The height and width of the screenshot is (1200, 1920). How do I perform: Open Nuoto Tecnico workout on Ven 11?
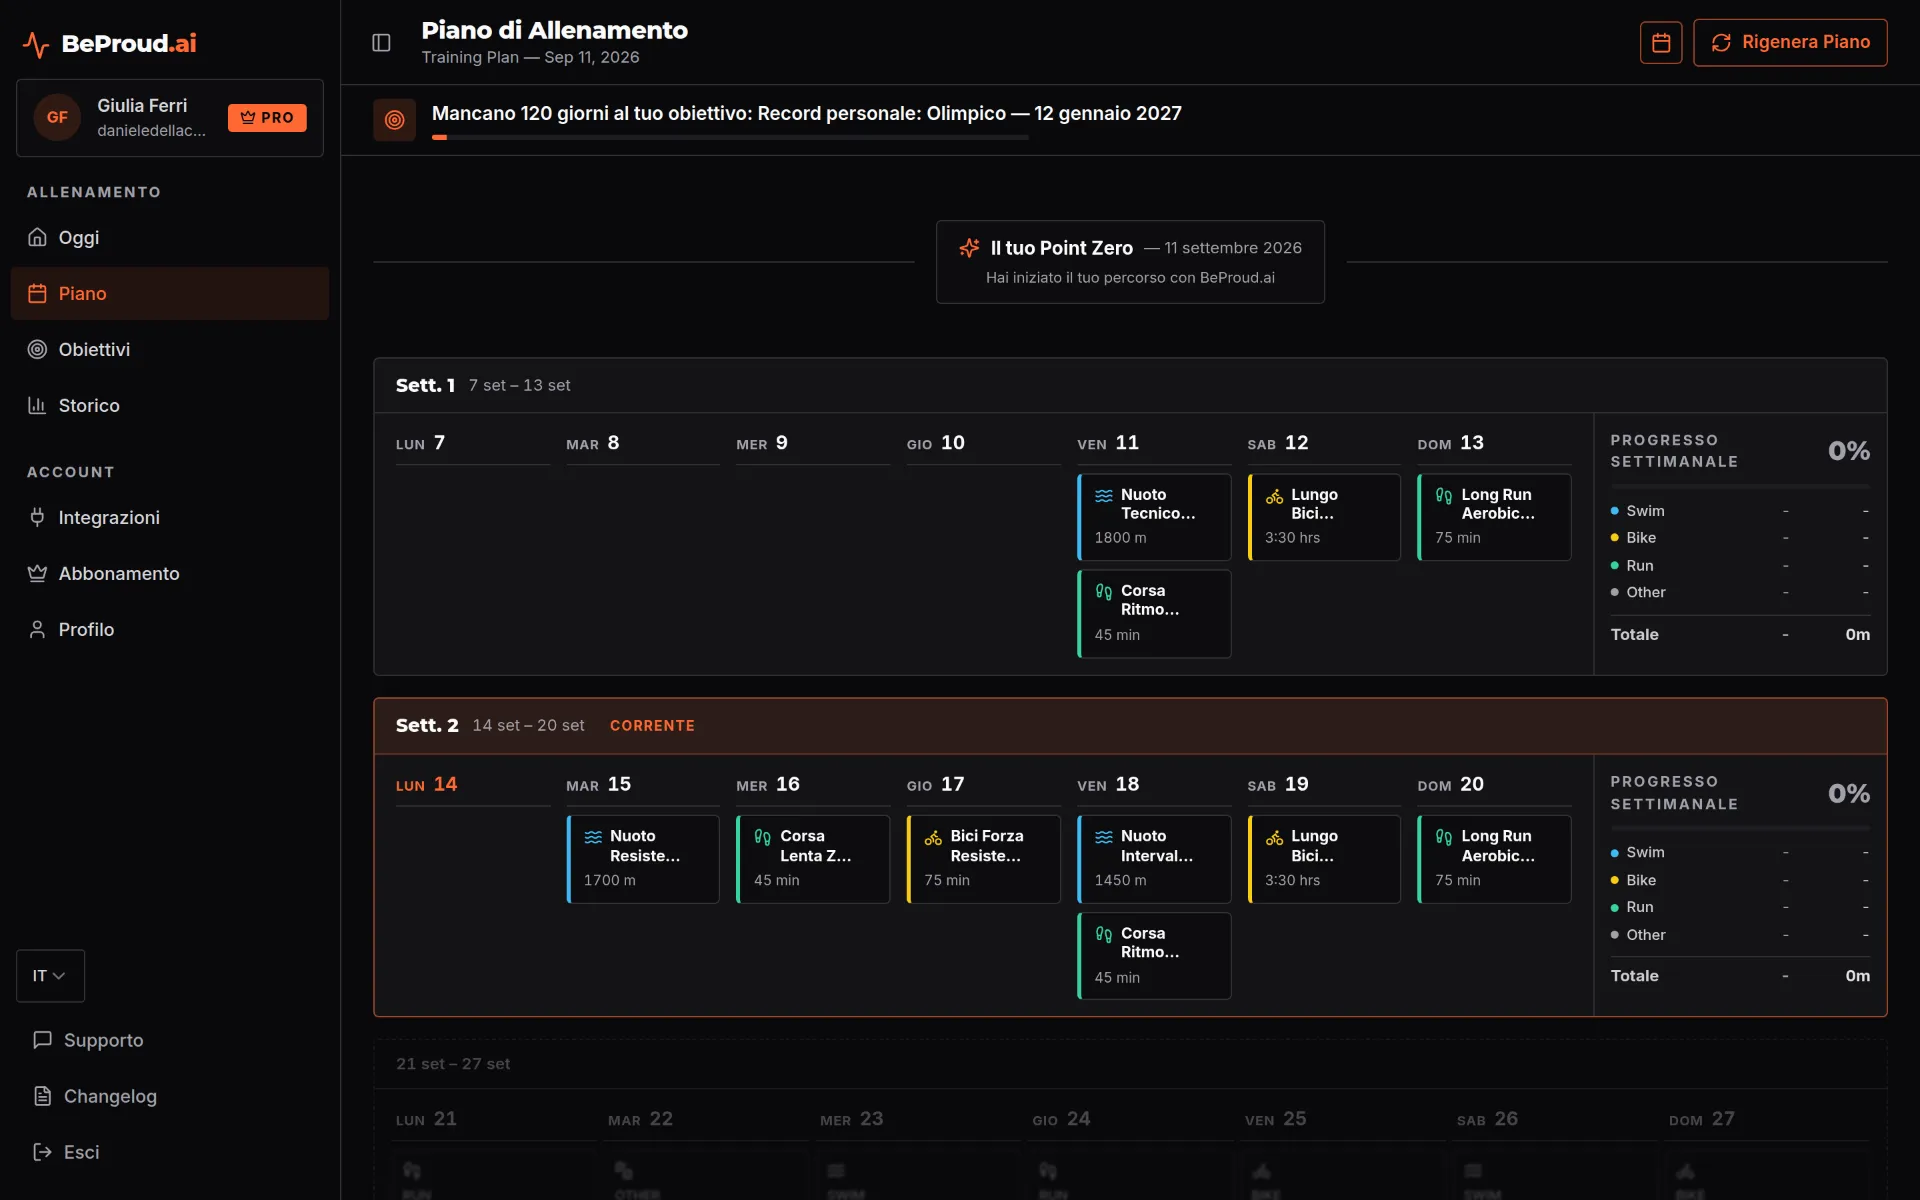[x=1154, y=516]
